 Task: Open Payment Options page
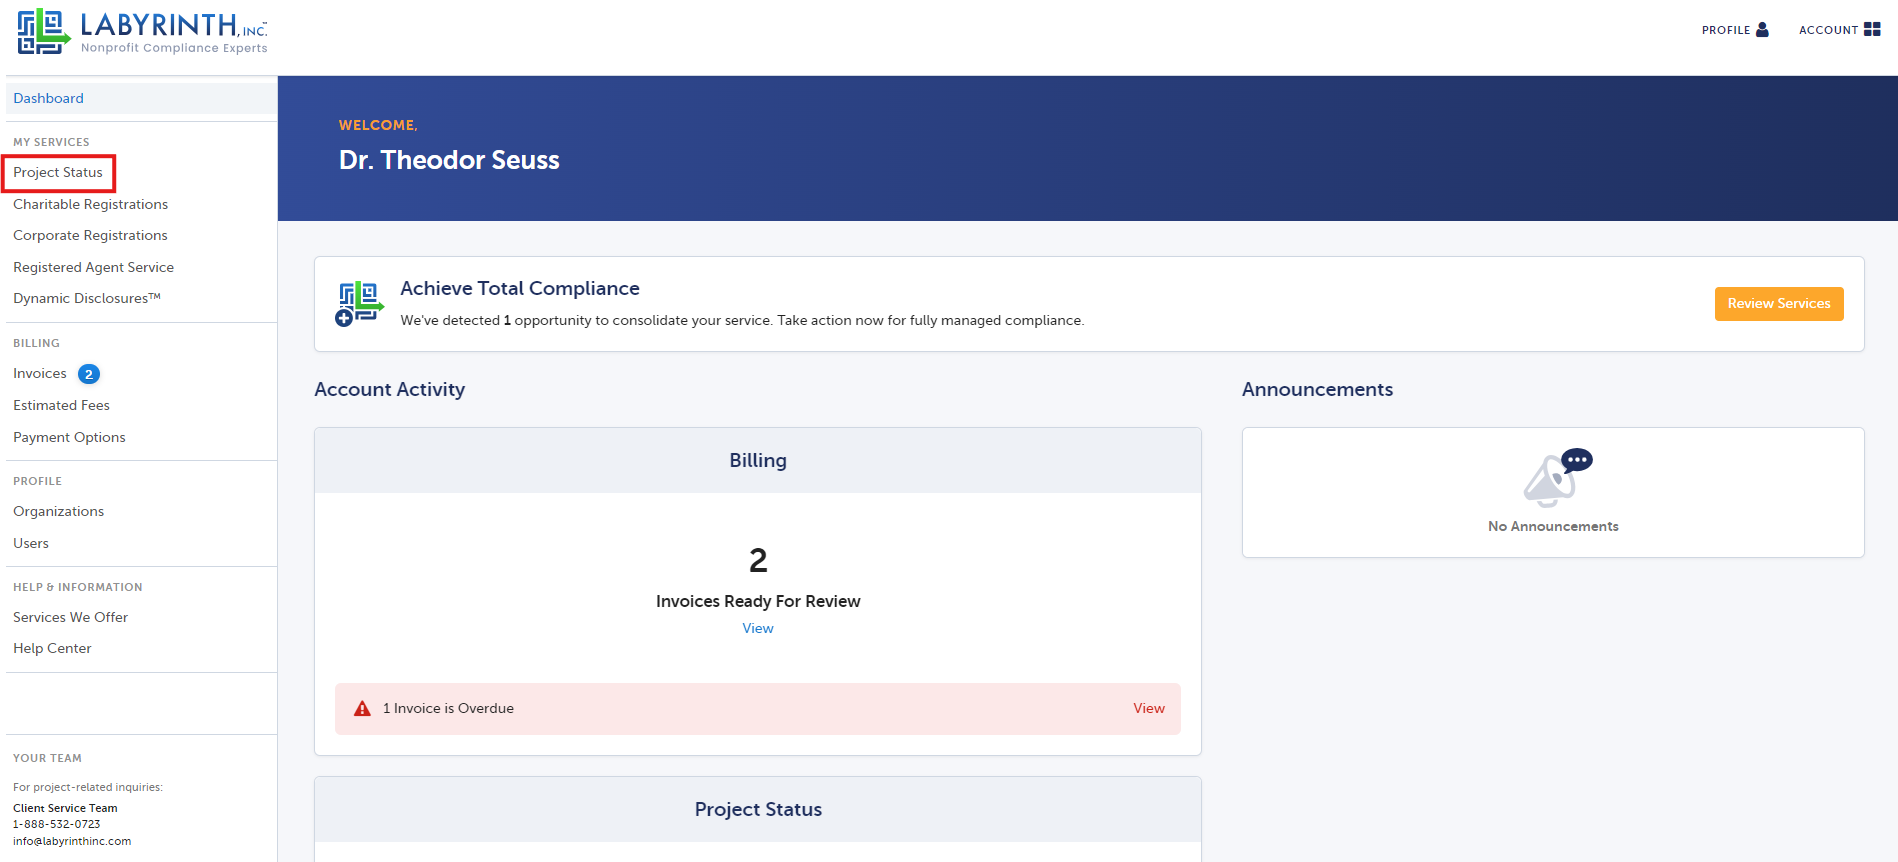[69, 437]
